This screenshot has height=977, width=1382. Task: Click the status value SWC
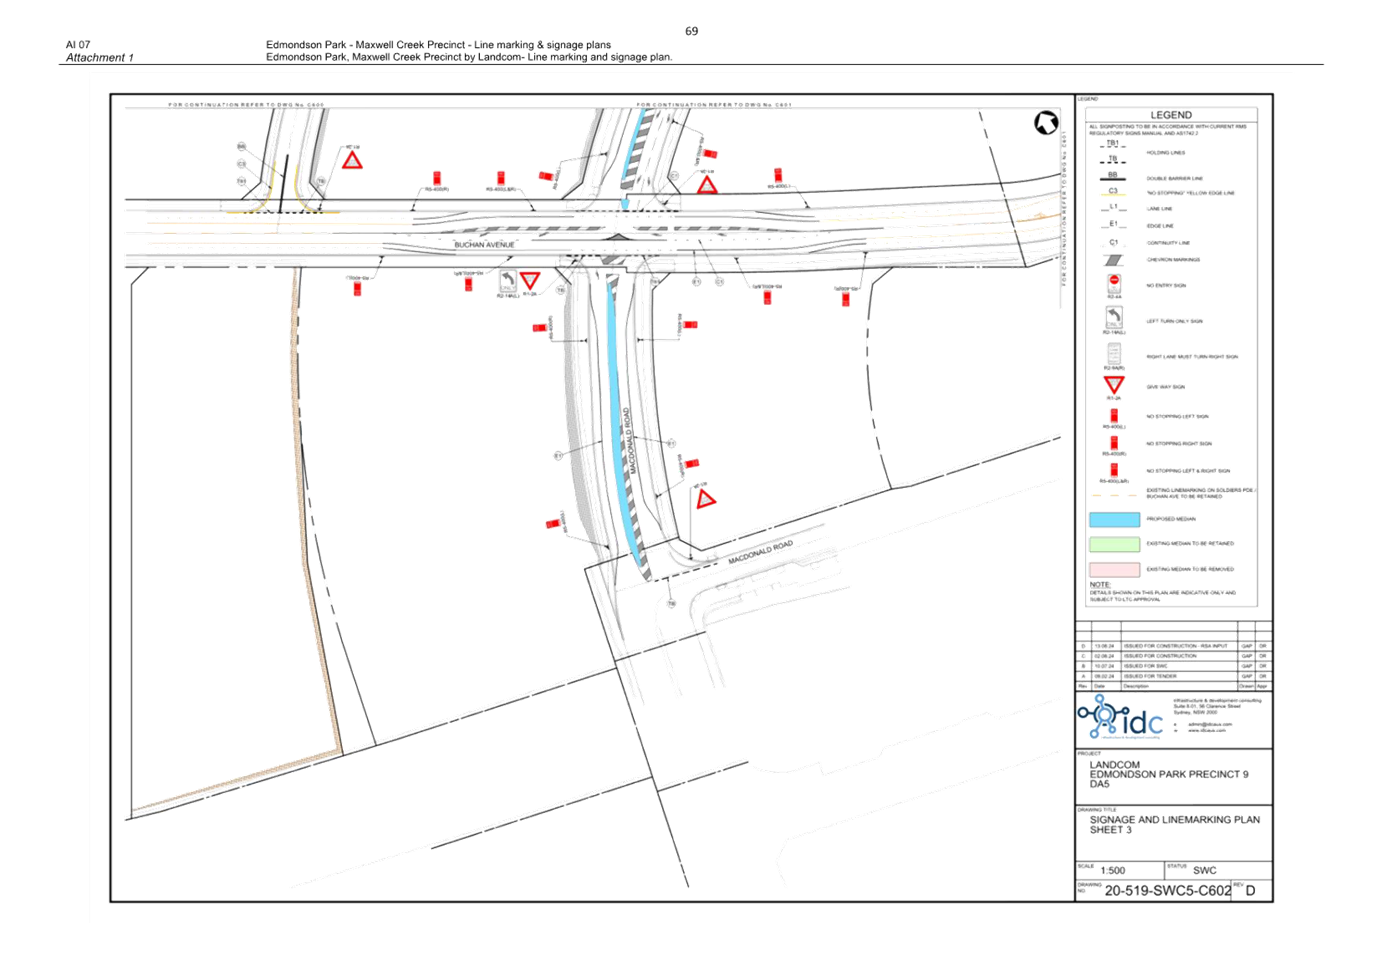pos(1205,871)
